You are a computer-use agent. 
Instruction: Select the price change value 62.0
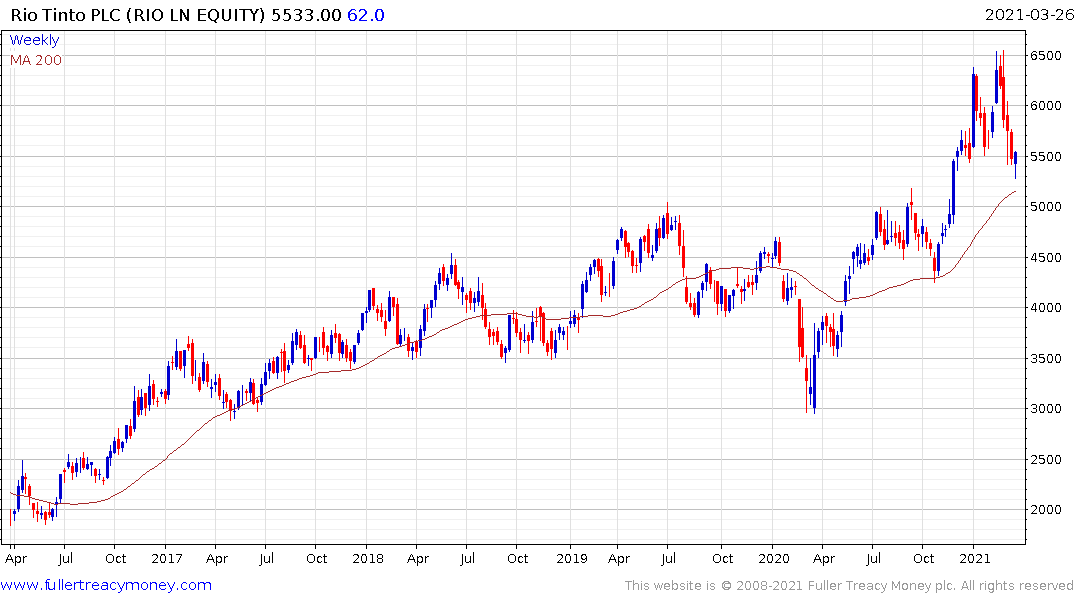coord(365,14)
